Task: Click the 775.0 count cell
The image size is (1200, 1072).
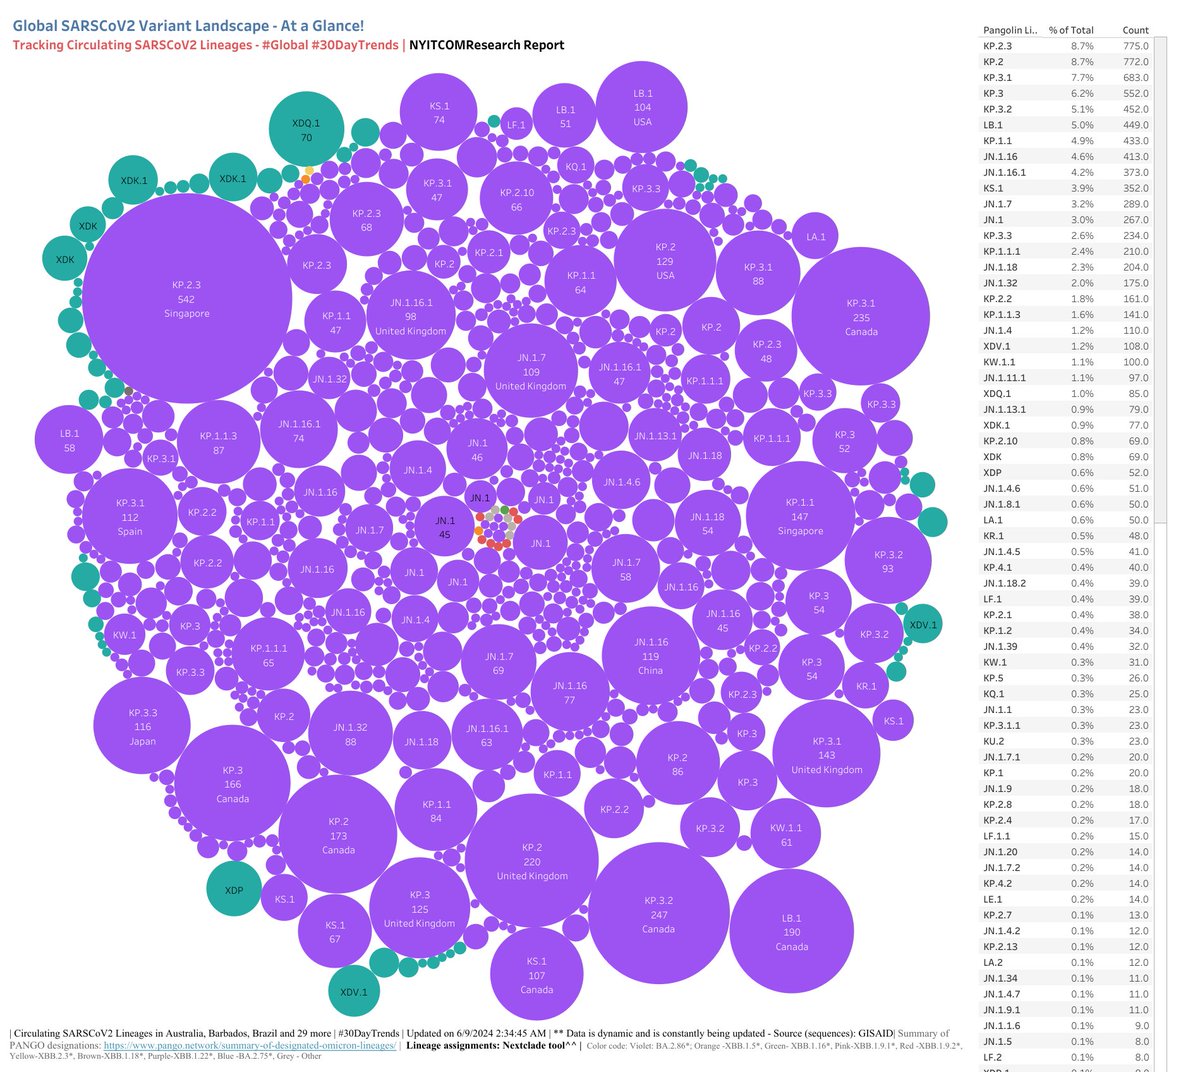Action: (1135, 46)
